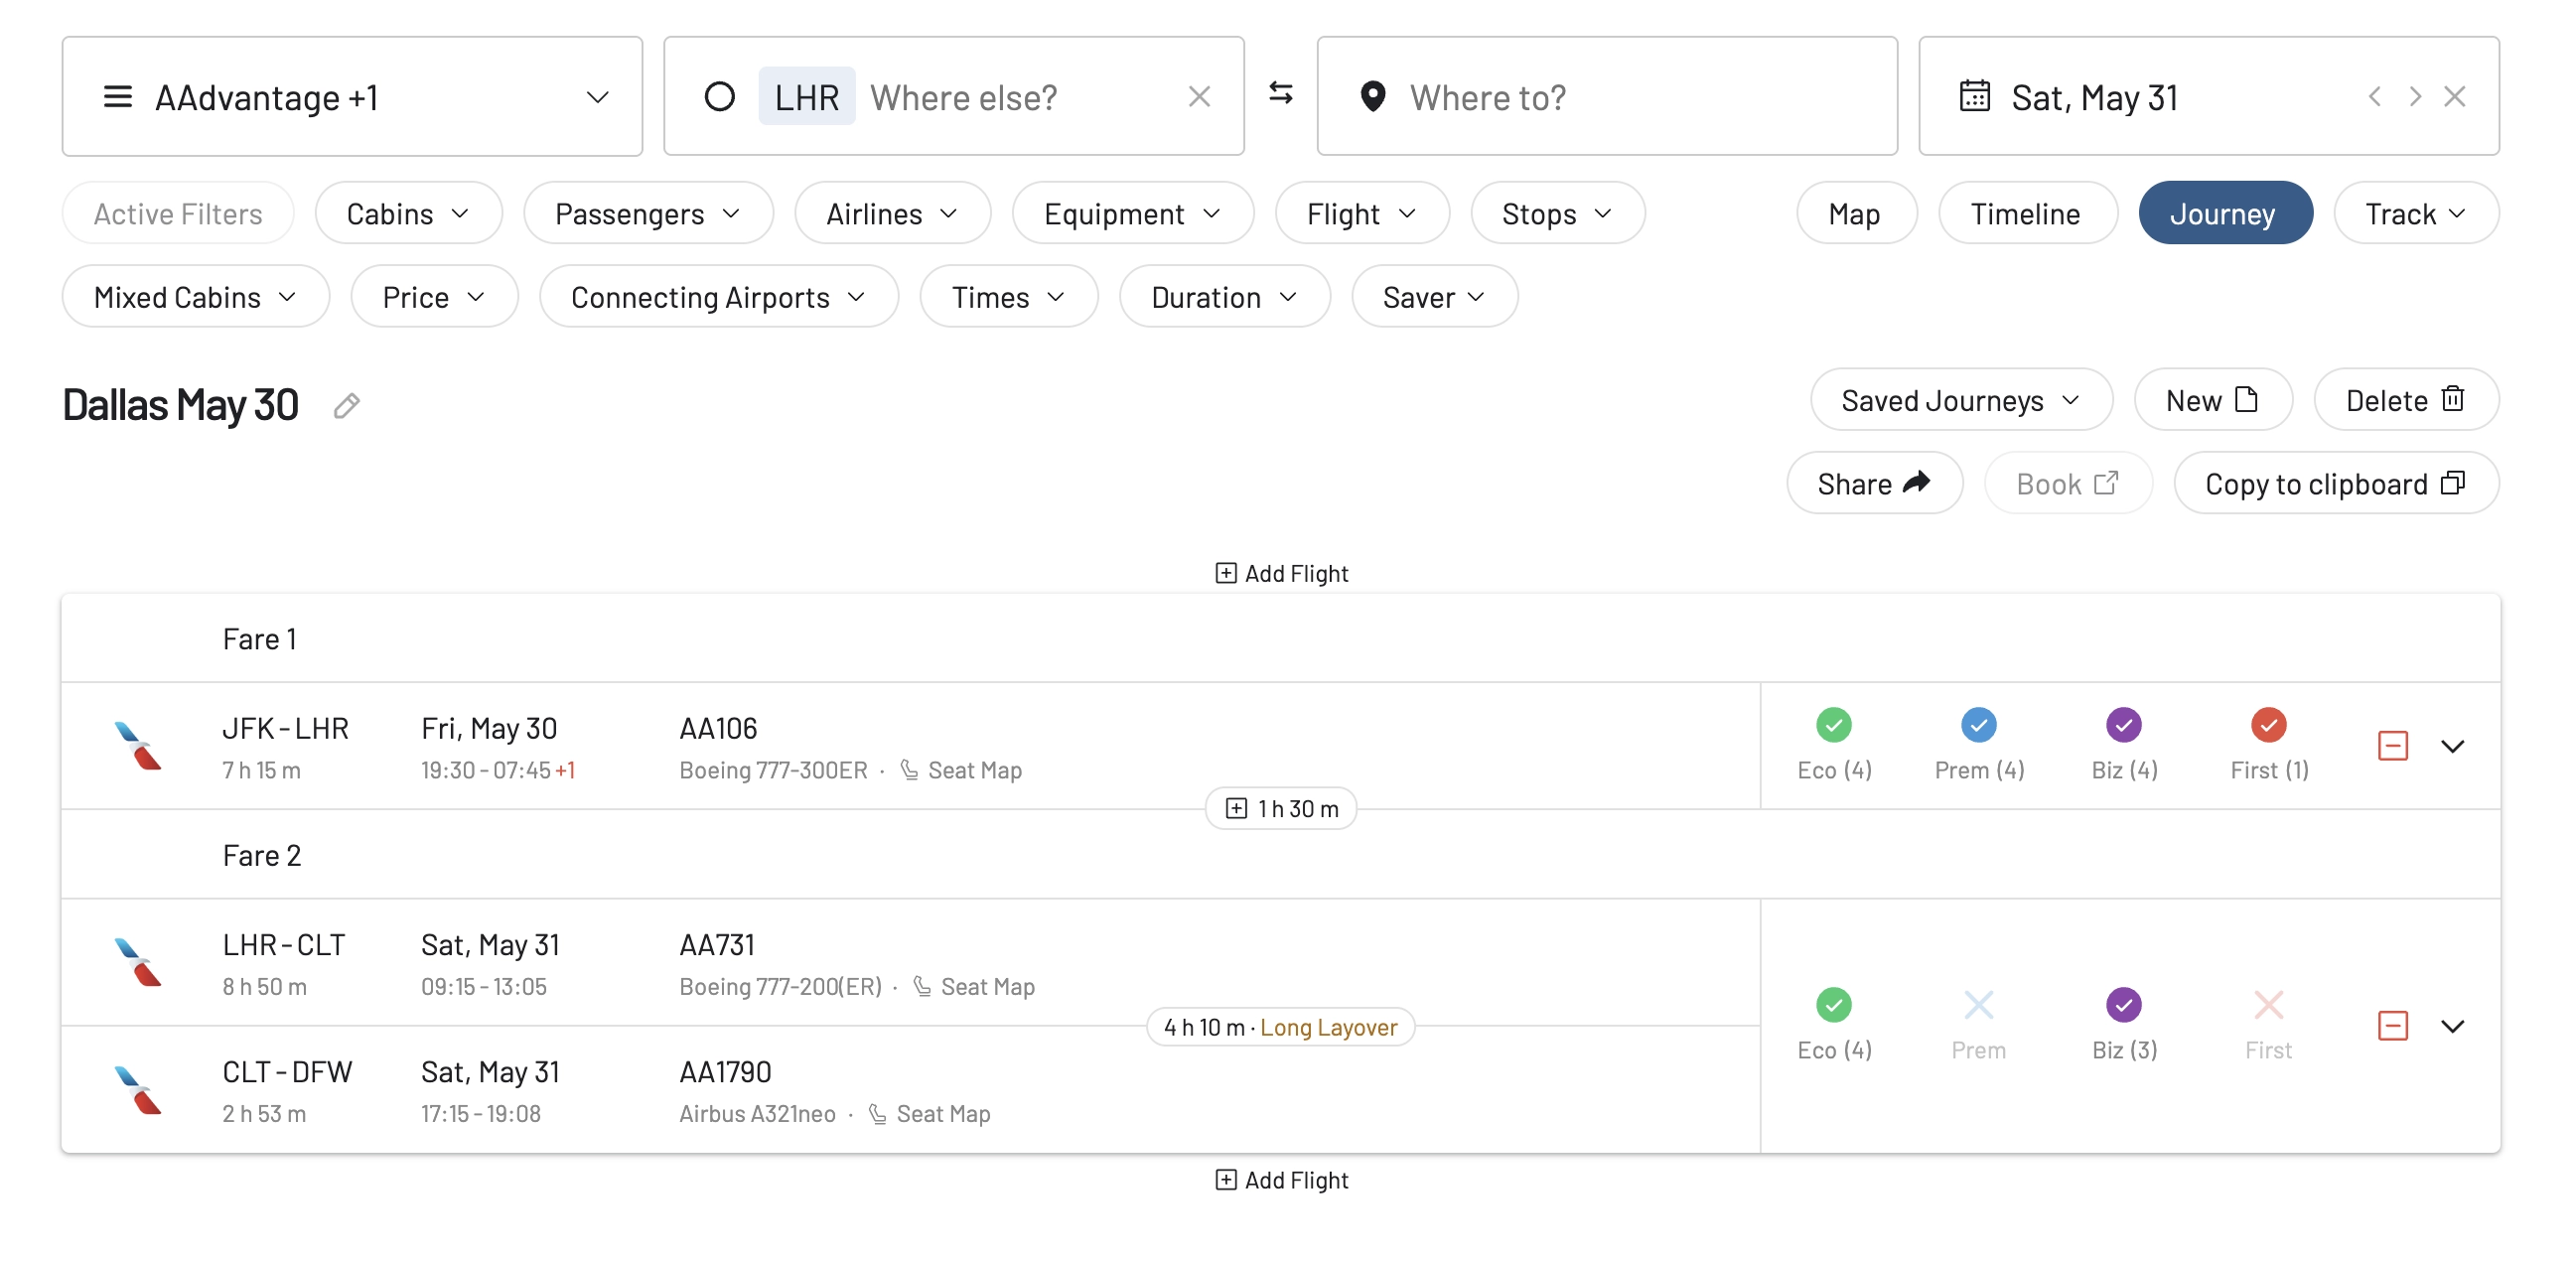Open the Mixed Cabins filter
Screen dimensions: 2576x1261
[x=195, y=297]
